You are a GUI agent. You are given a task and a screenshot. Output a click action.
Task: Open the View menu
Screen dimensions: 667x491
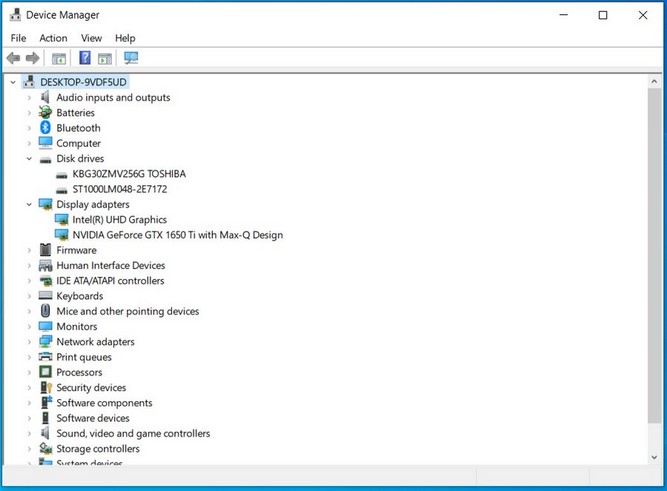pos(91,38)
